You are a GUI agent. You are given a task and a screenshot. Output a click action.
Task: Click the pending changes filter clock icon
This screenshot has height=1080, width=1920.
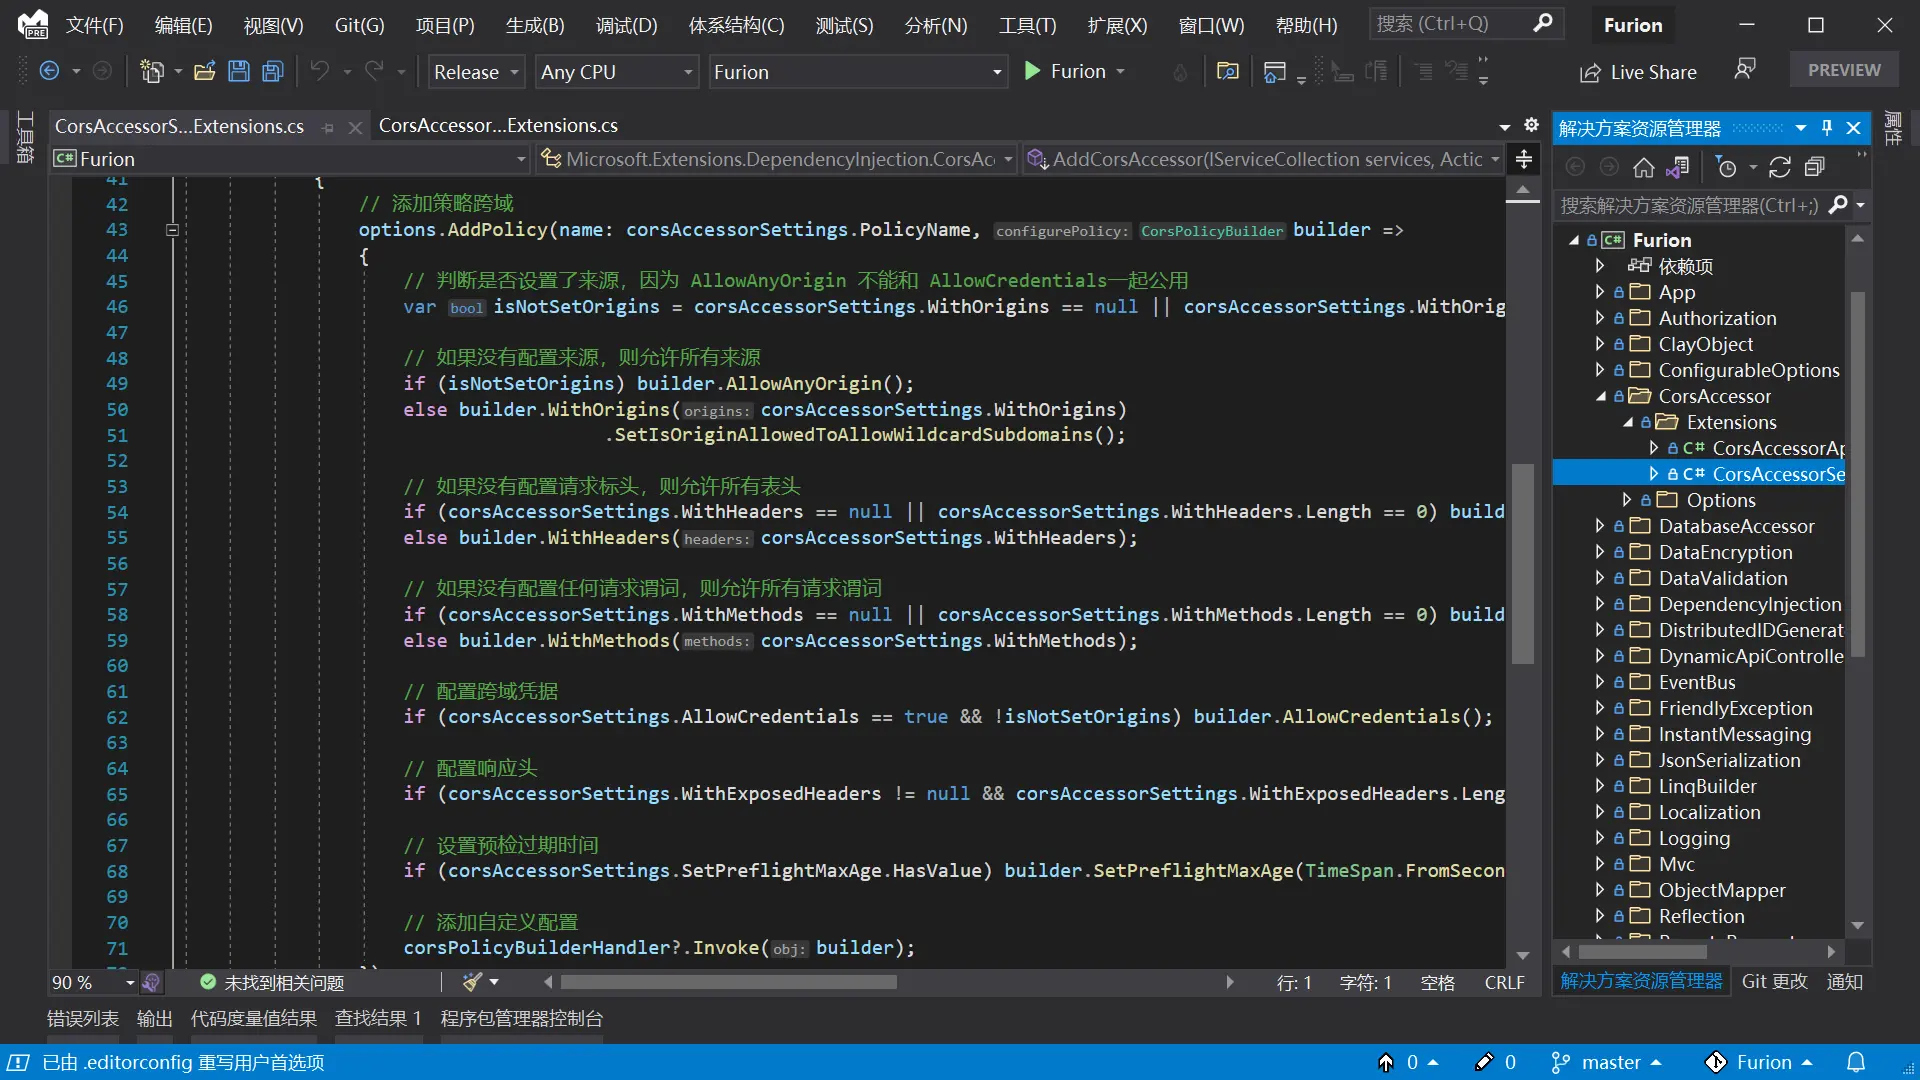(x=1726, y=167)
